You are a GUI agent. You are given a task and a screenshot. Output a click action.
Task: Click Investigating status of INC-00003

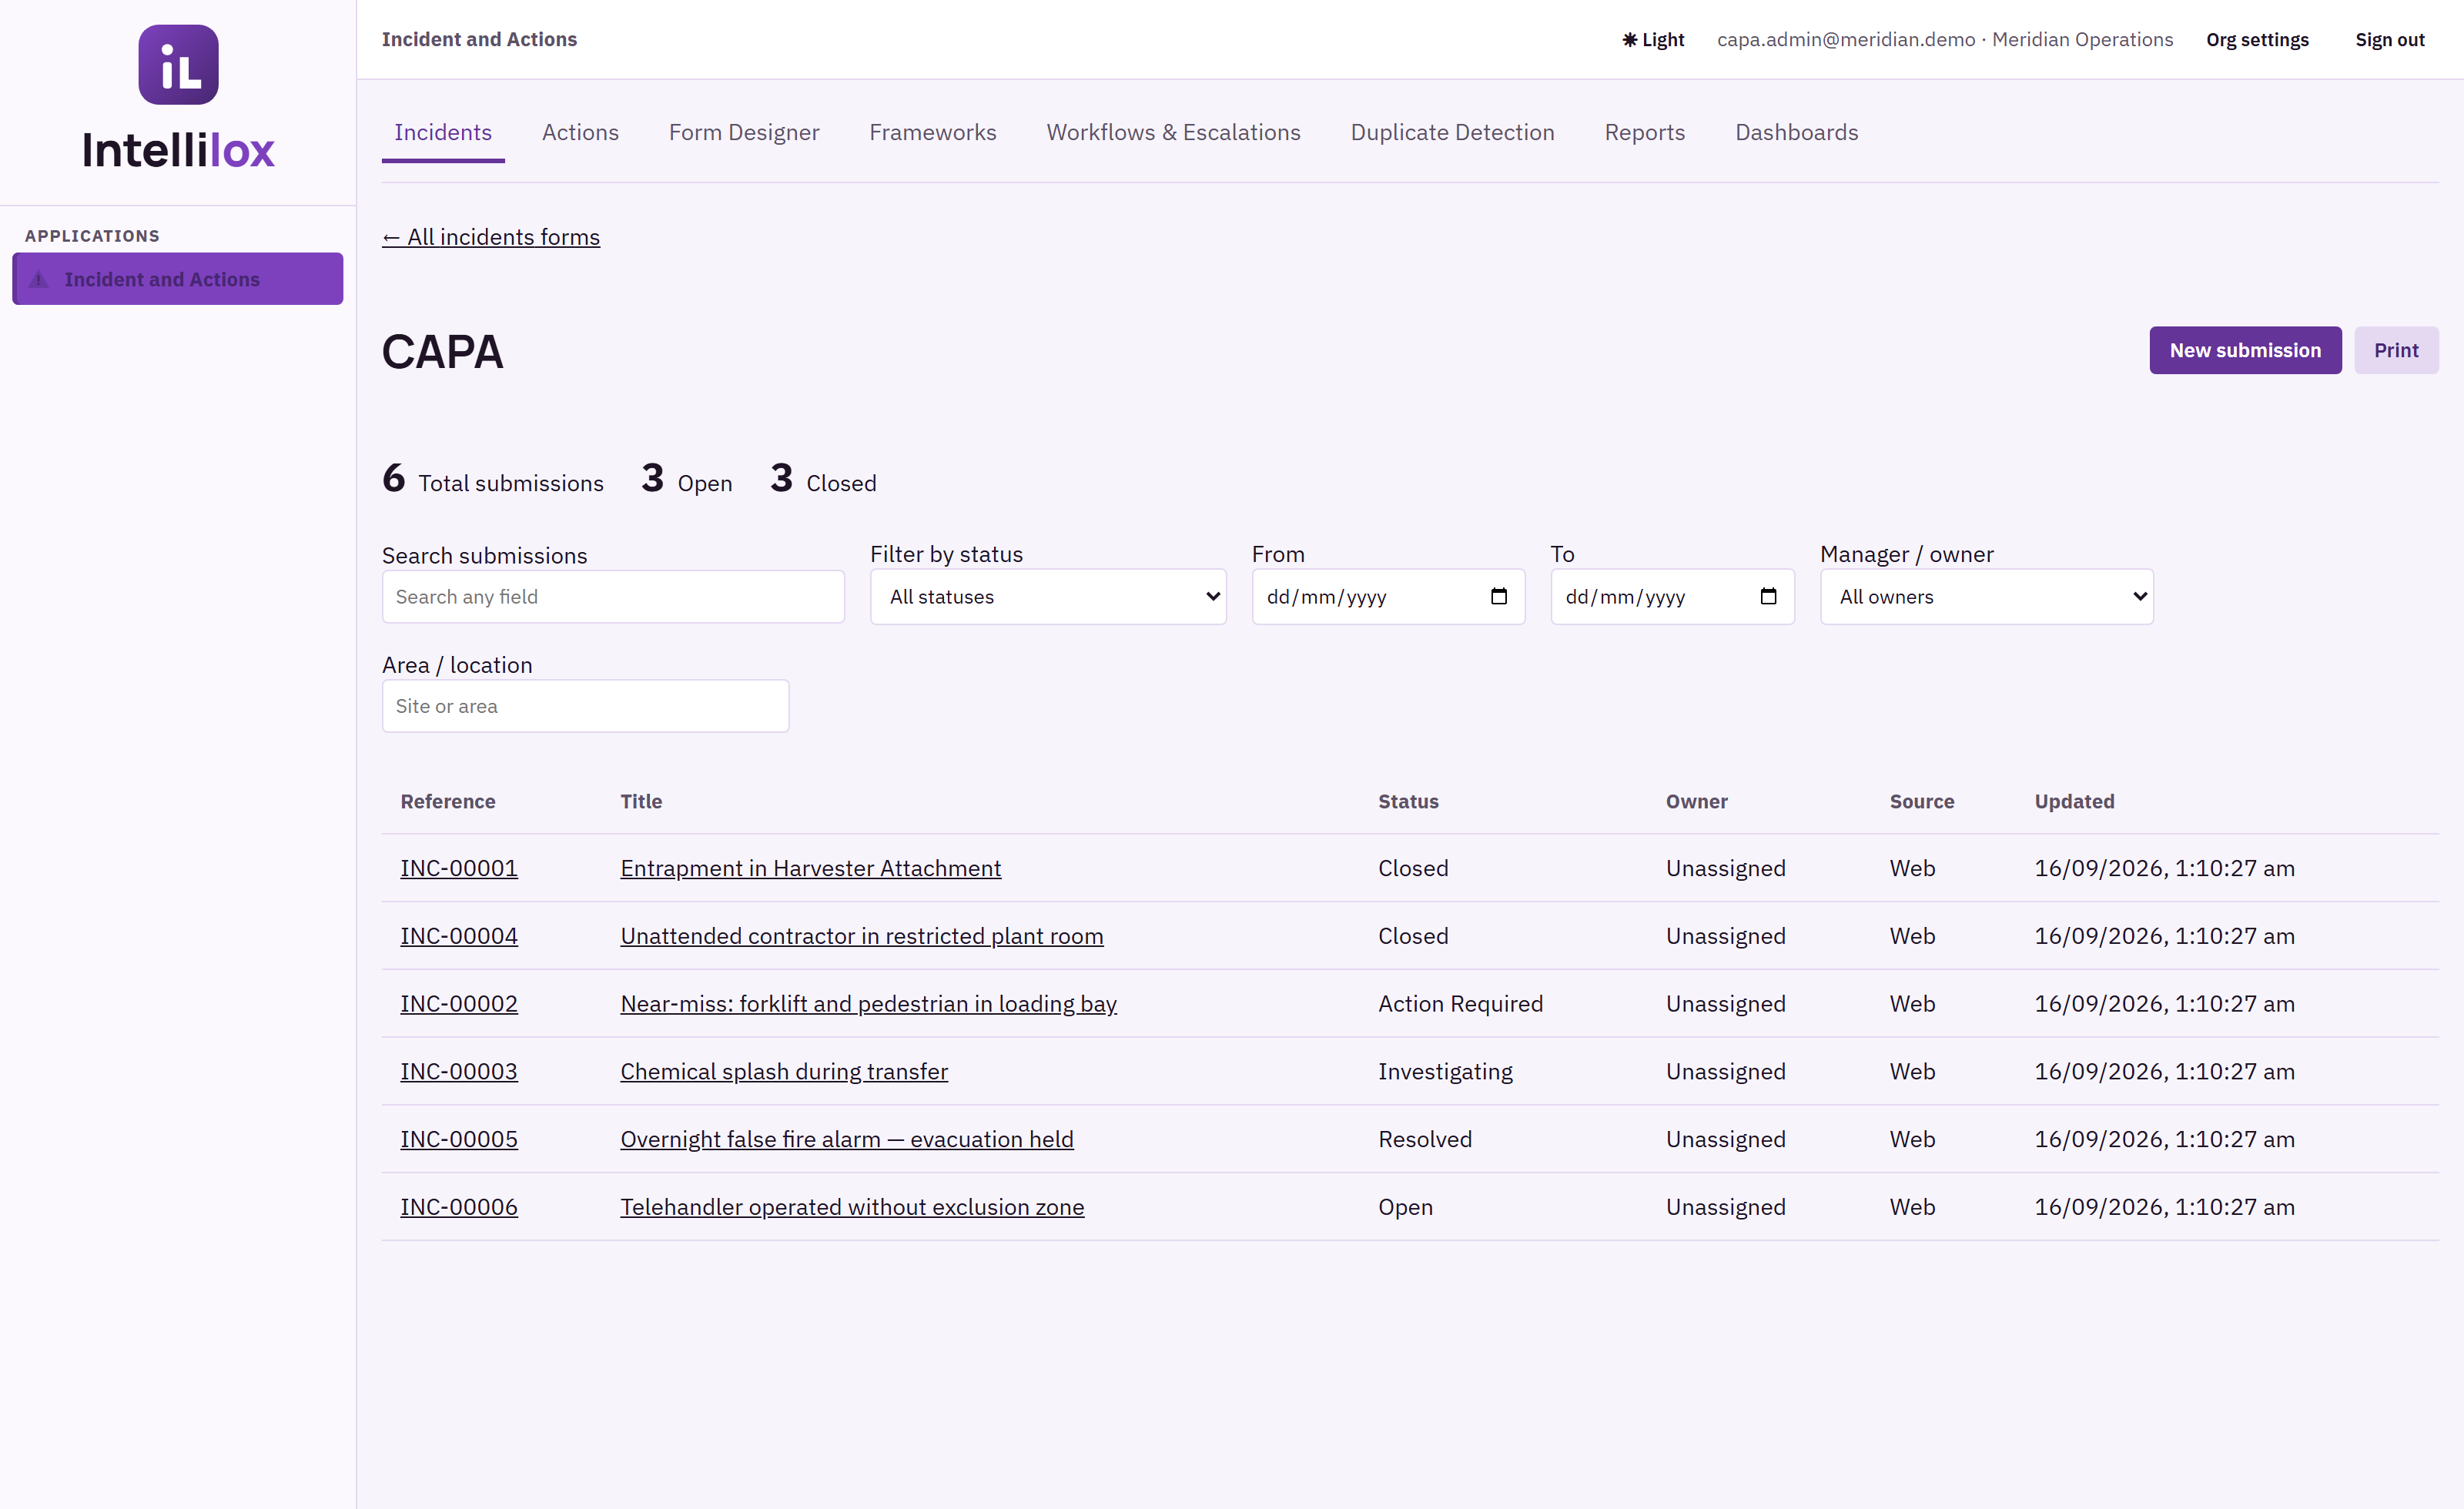point(1445,1072)
